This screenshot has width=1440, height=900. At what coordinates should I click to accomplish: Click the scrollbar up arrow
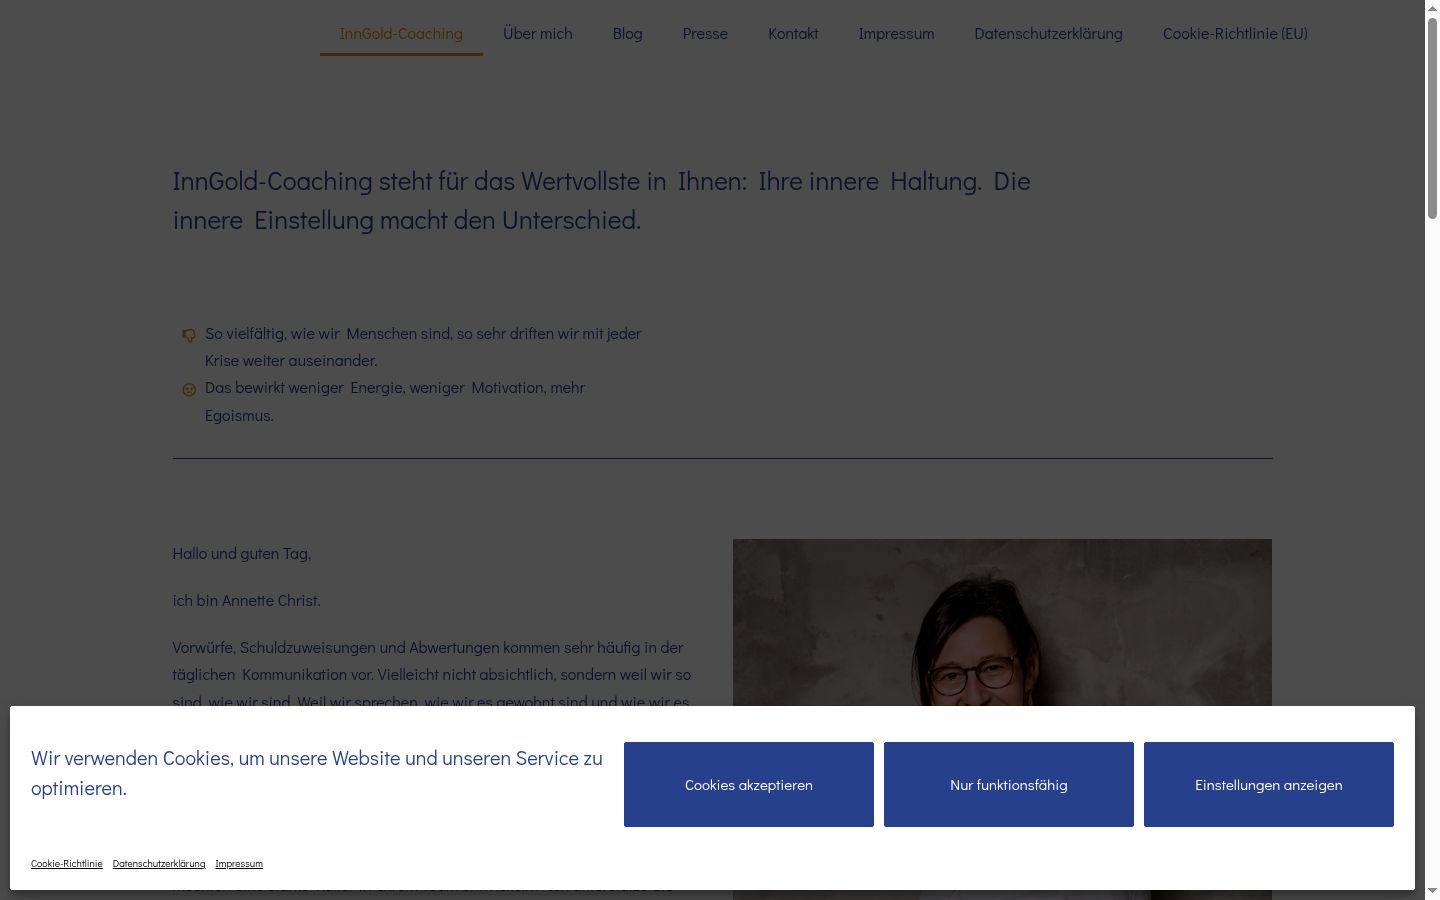pyautogui.click(x=1432, y=7)
